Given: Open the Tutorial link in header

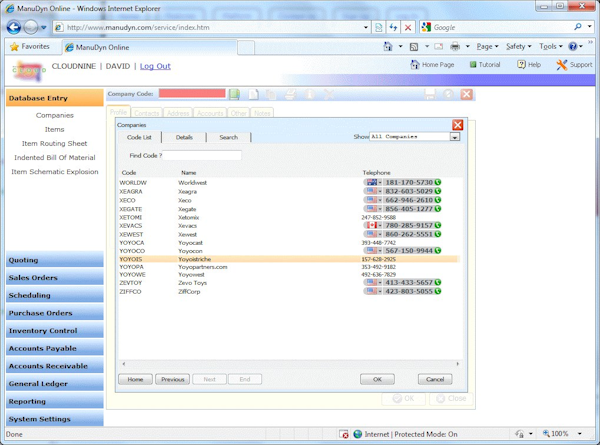Looking at the screenshot, I should (485, 65).
